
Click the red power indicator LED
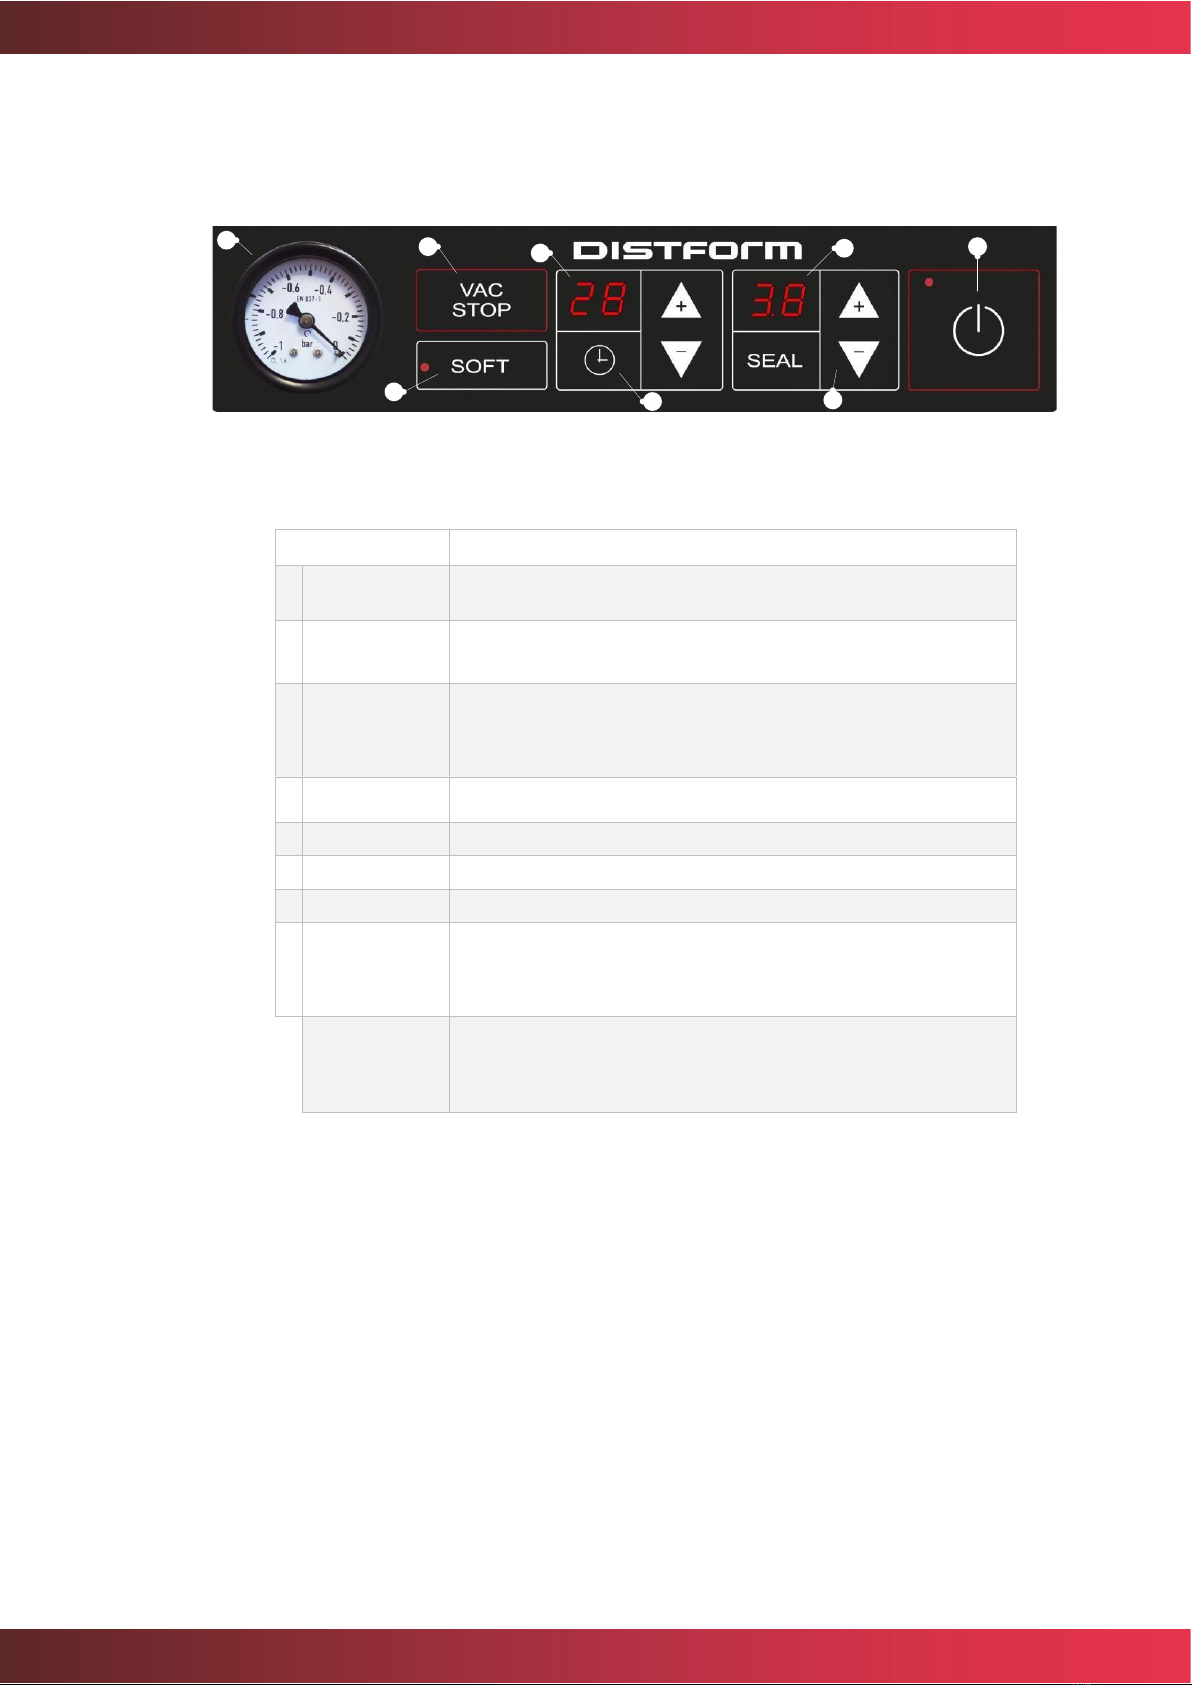[929, 283]
